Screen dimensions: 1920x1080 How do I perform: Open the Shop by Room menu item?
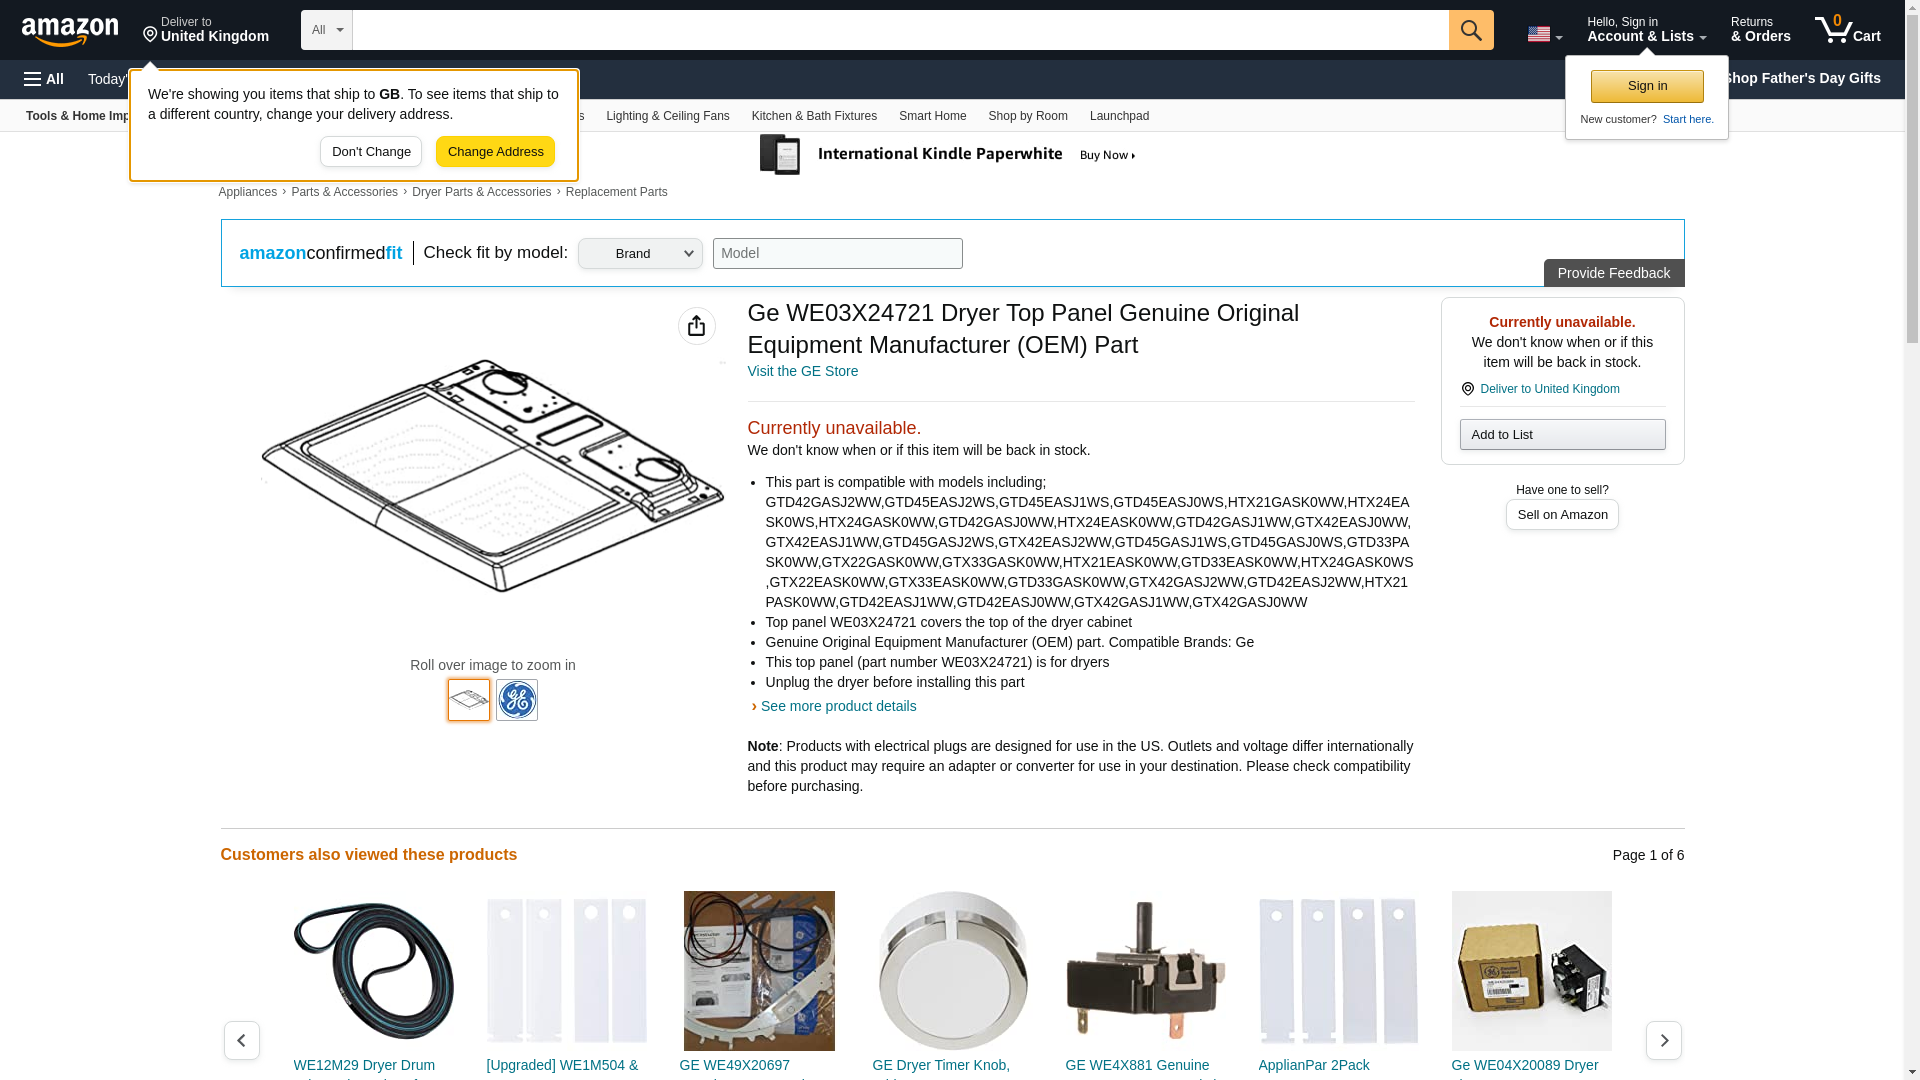click(x=1027, y=116)
